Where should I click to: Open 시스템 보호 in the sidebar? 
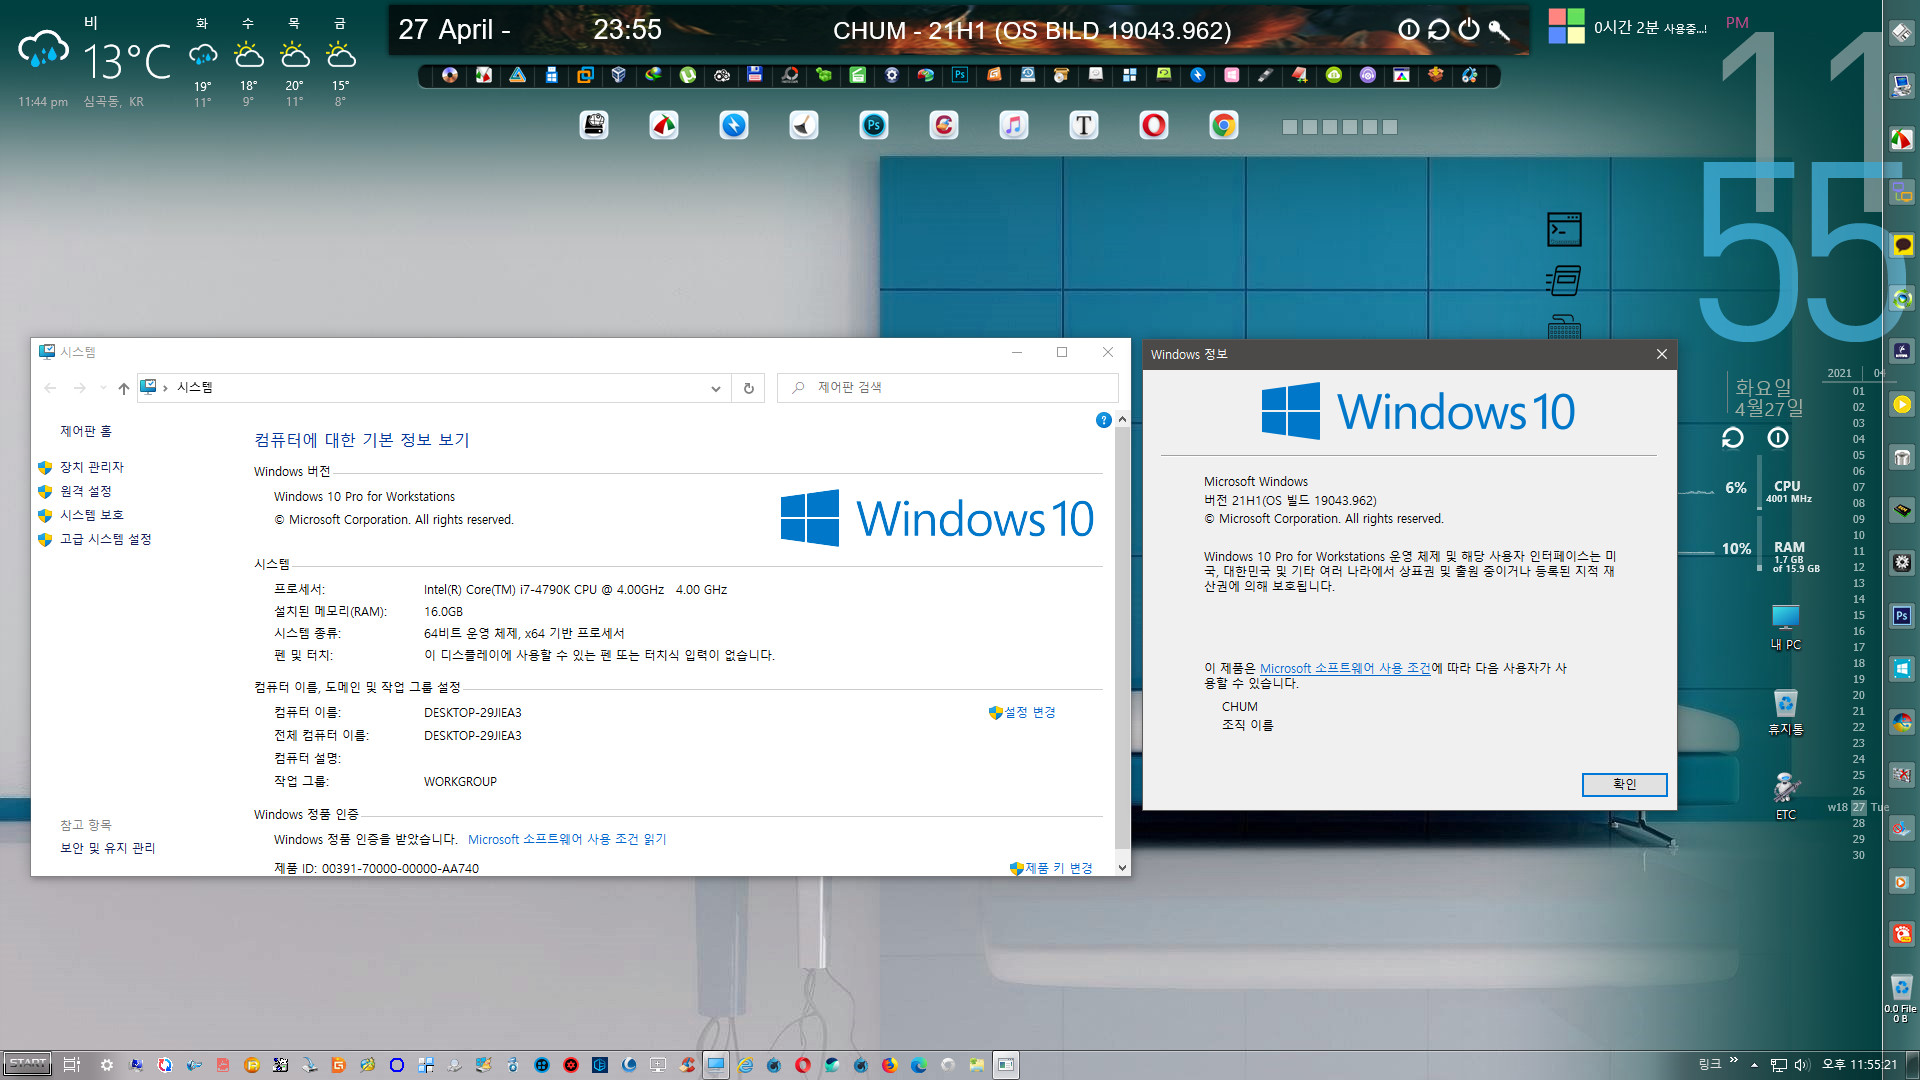coord(92,515)
